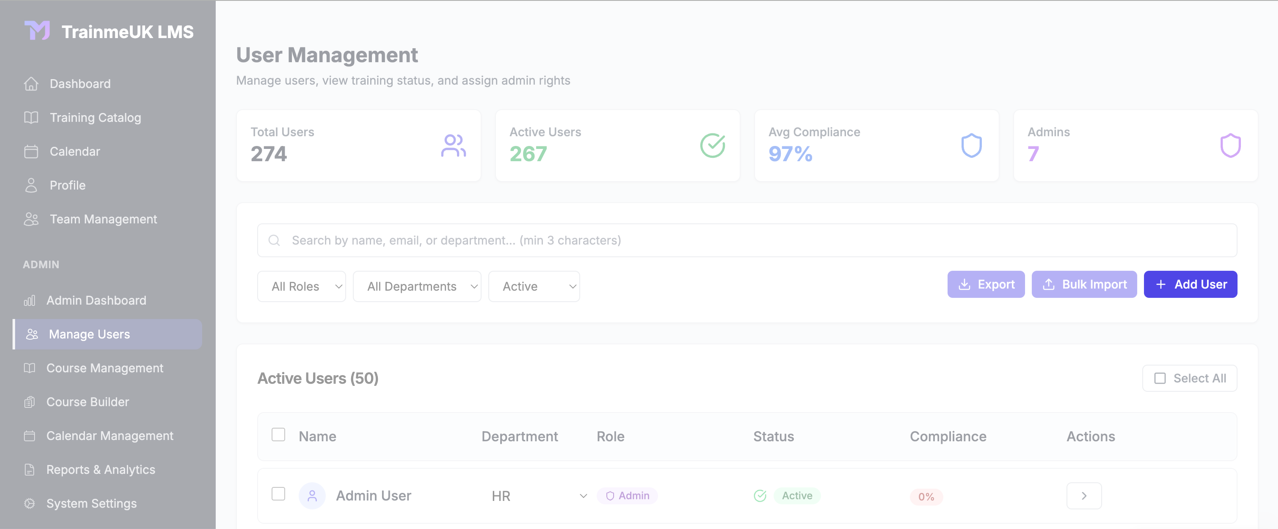Screen dimensions: 1278x529
Task: Open the All Roles filter dropdown
Action: pyautogui.click(x=301, y=287)
